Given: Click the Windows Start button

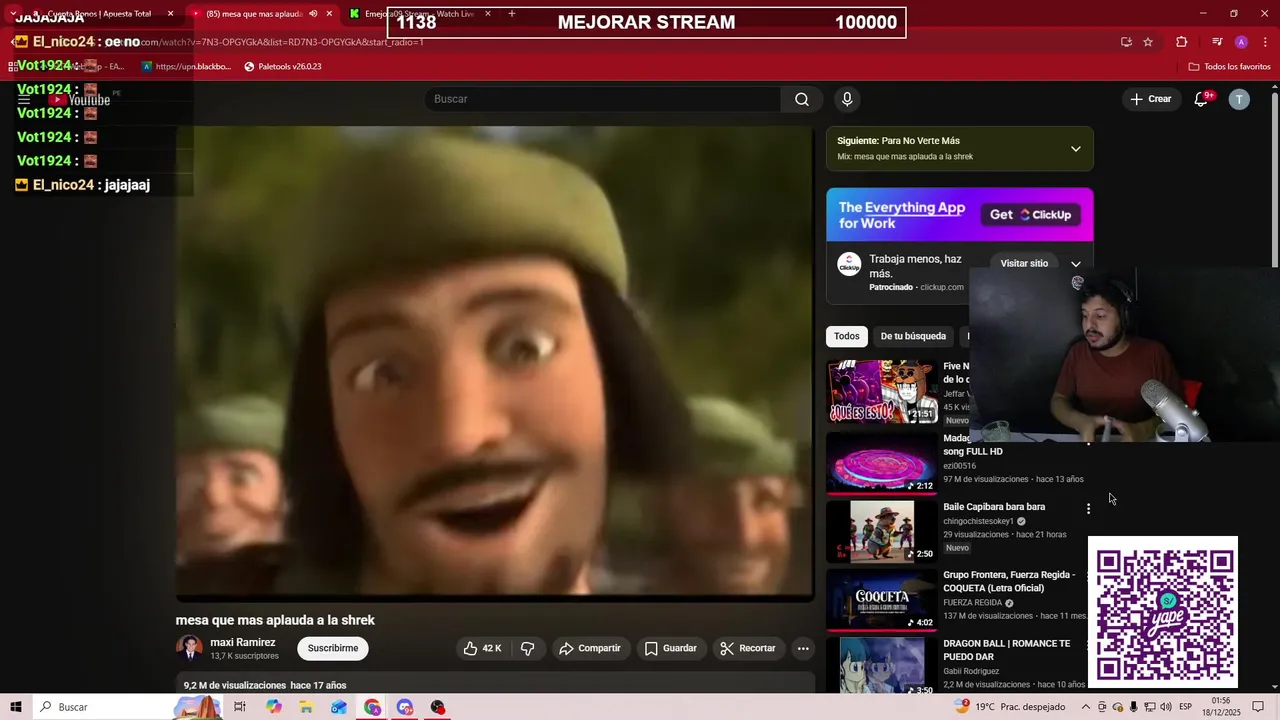Looking at the screenshot, I should pyautogui.click(x=16, y=707).
